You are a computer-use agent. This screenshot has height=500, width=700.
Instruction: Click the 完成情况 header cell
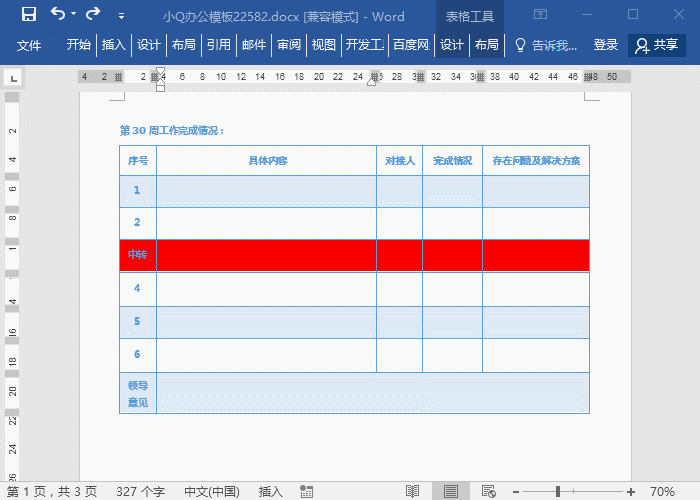point(452,160)
